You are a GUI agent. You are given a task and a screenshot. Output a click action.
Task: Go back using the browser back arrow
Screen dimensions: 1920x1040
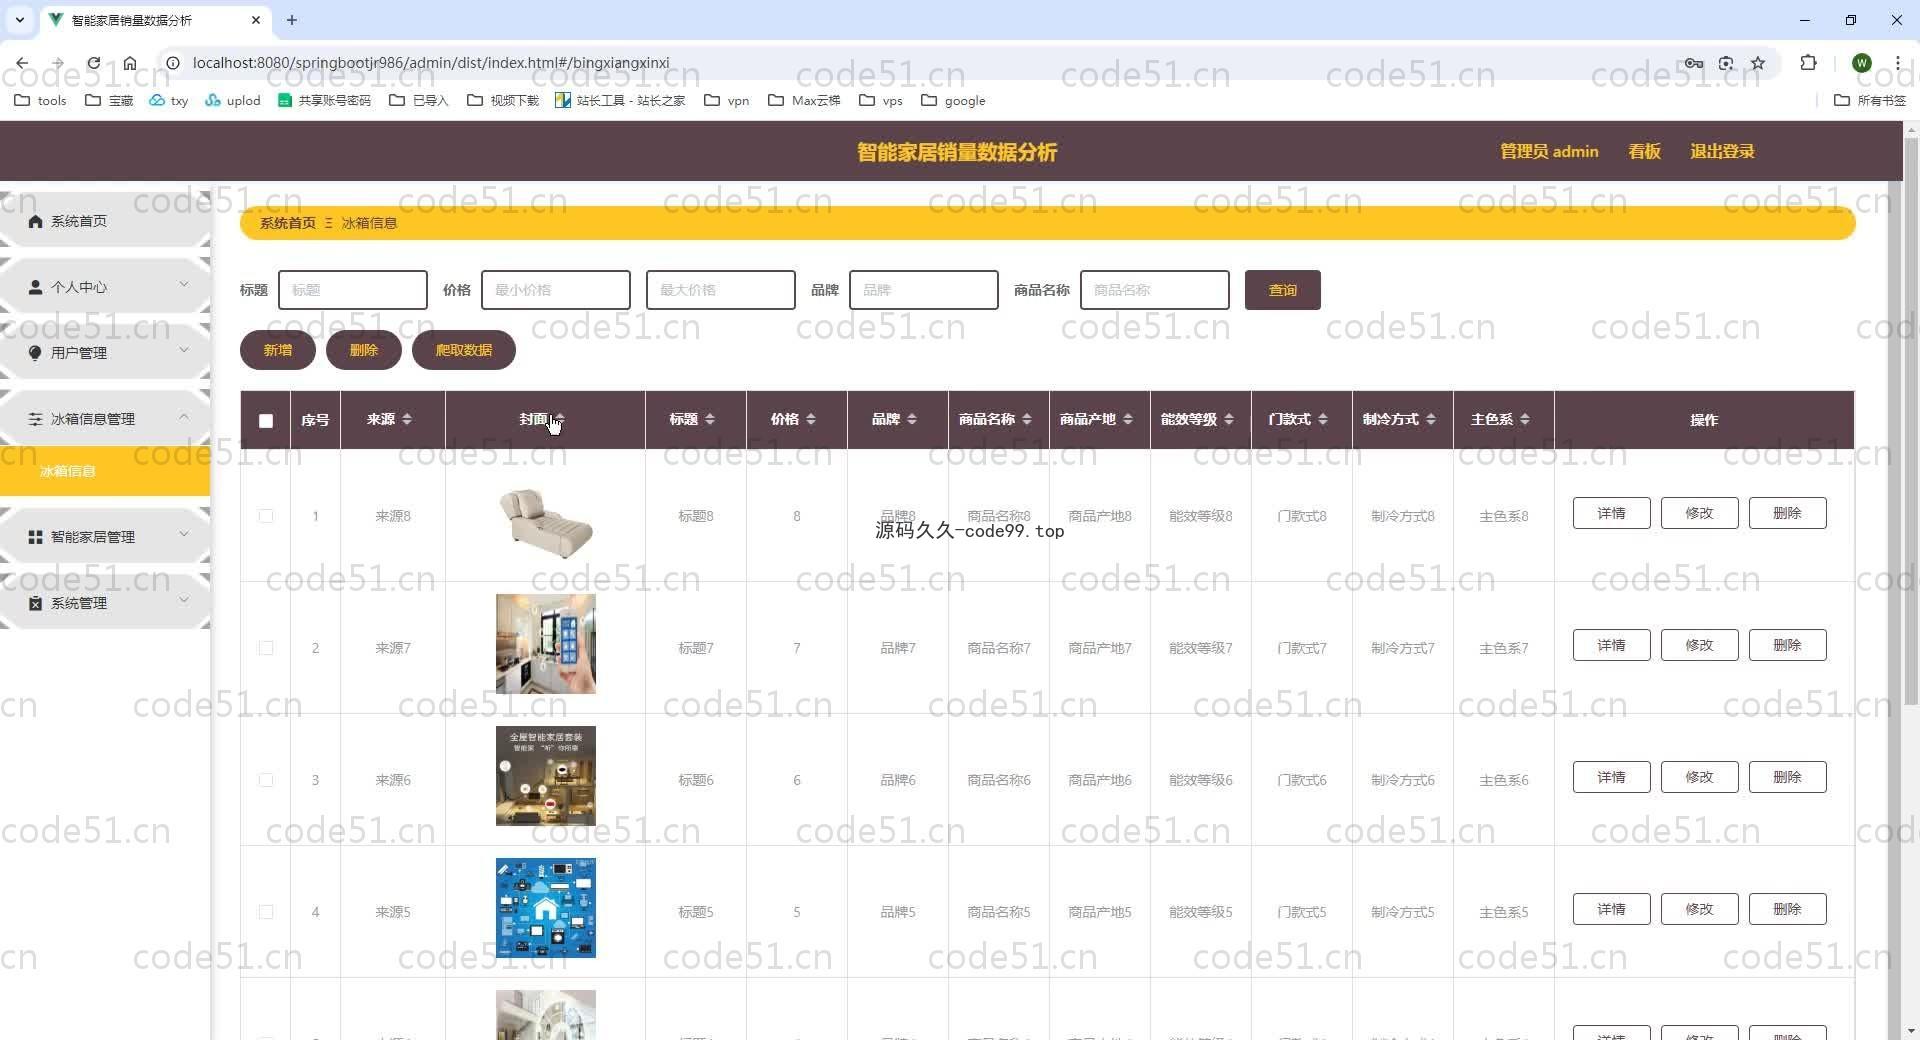[x=22, y=63]
